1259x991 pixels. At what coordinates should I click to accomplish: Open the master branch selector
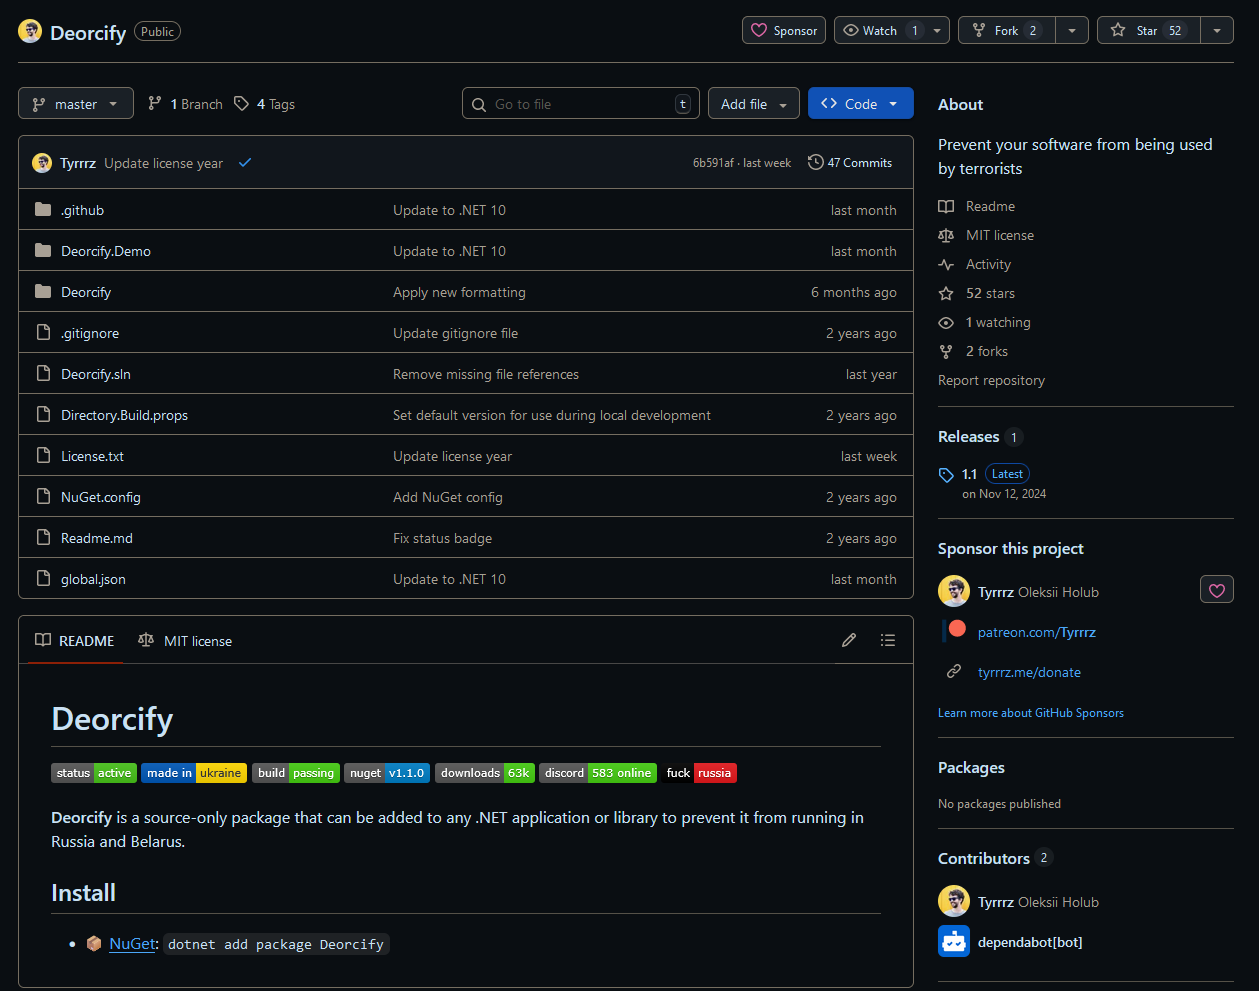coord(76,104)
